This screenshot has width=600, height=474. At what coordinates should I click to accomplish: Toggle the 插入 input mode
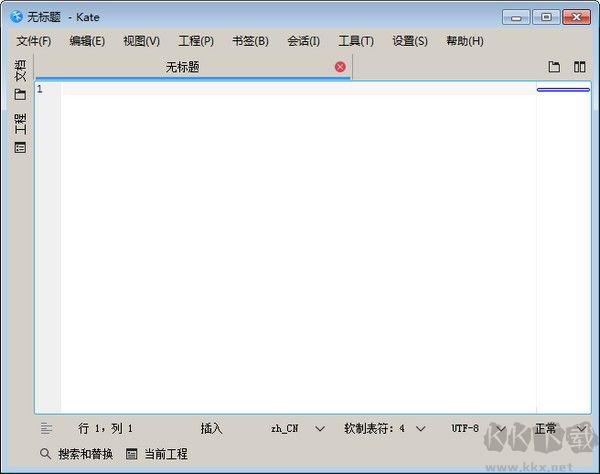click(x=211, y=428)
